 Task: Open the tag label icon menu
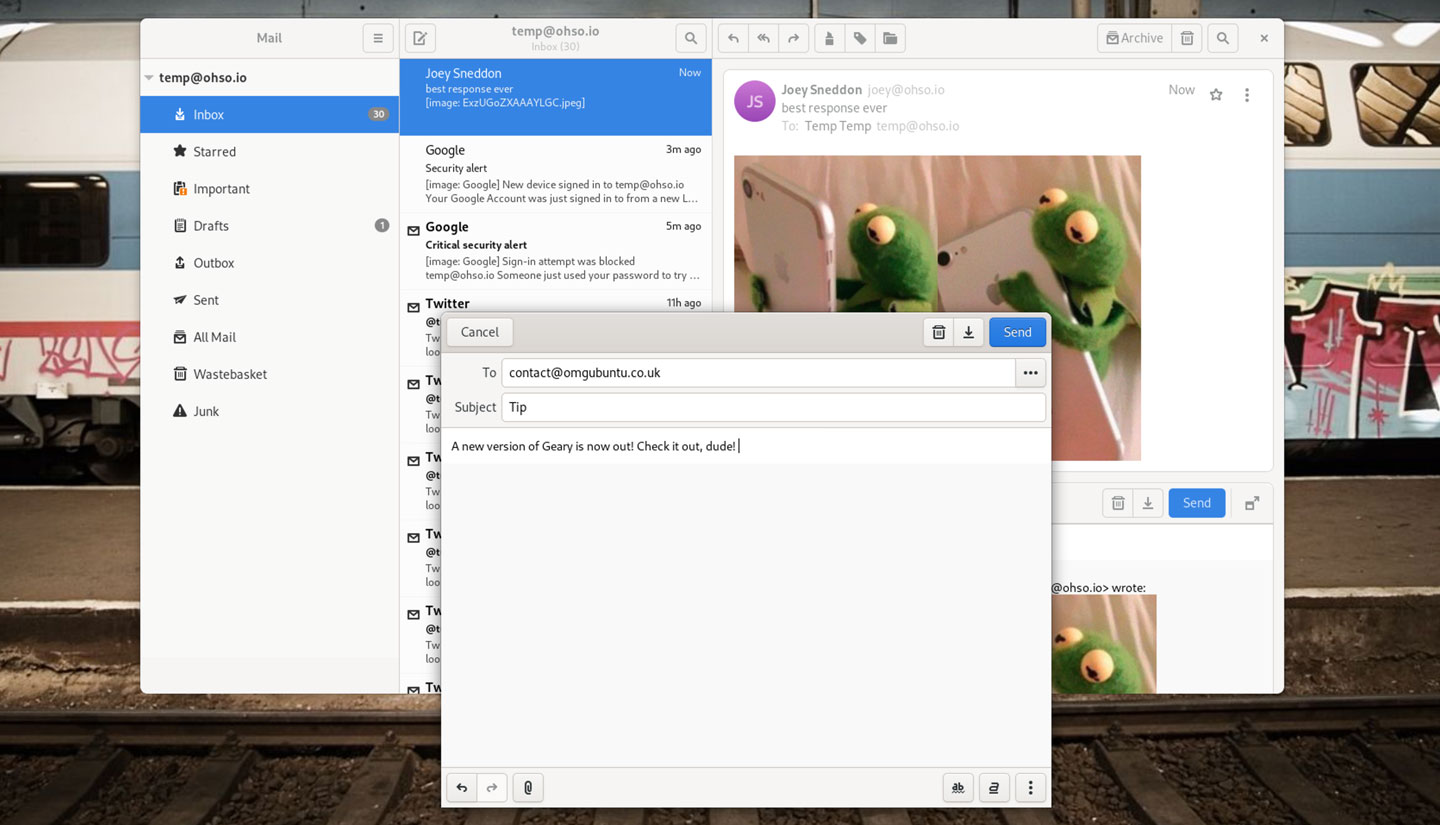pos(859,38)
